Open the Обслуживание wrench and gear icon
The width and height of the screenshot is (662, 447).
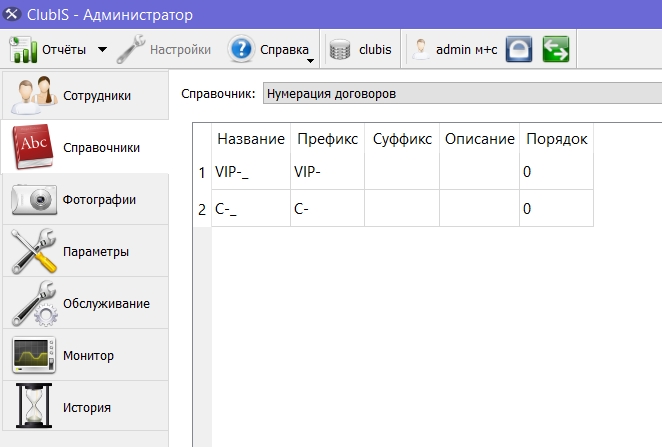click(x=35, y=303)
